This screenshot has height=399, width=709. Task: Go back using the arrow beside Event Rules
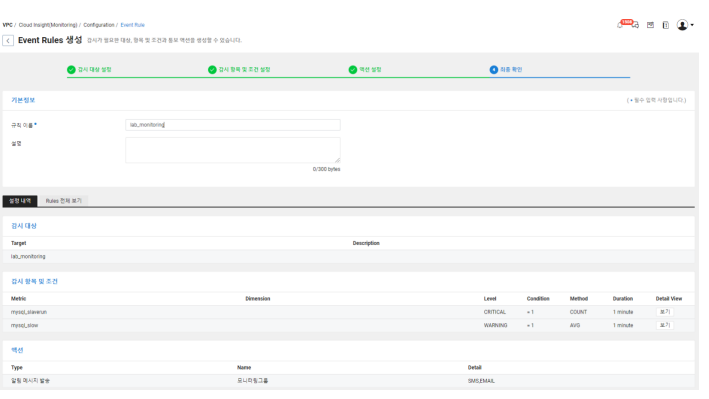8,41
